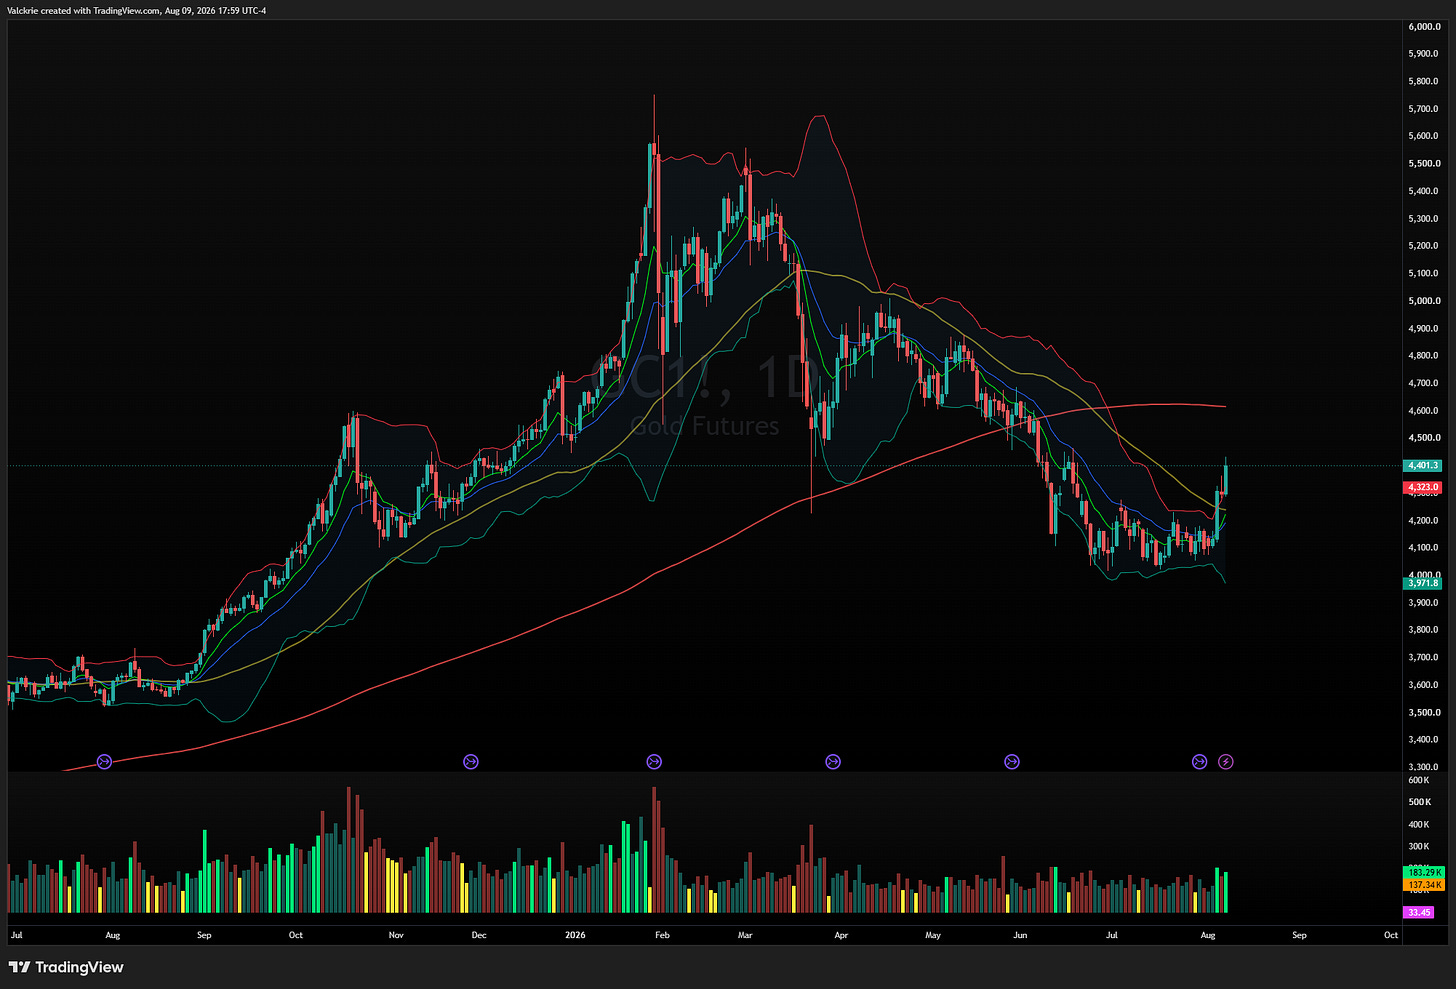Viewport: 1456px width, 989px height.
Task: Open the contract rollover marker beside the Feb label
Action: point(654,762)
